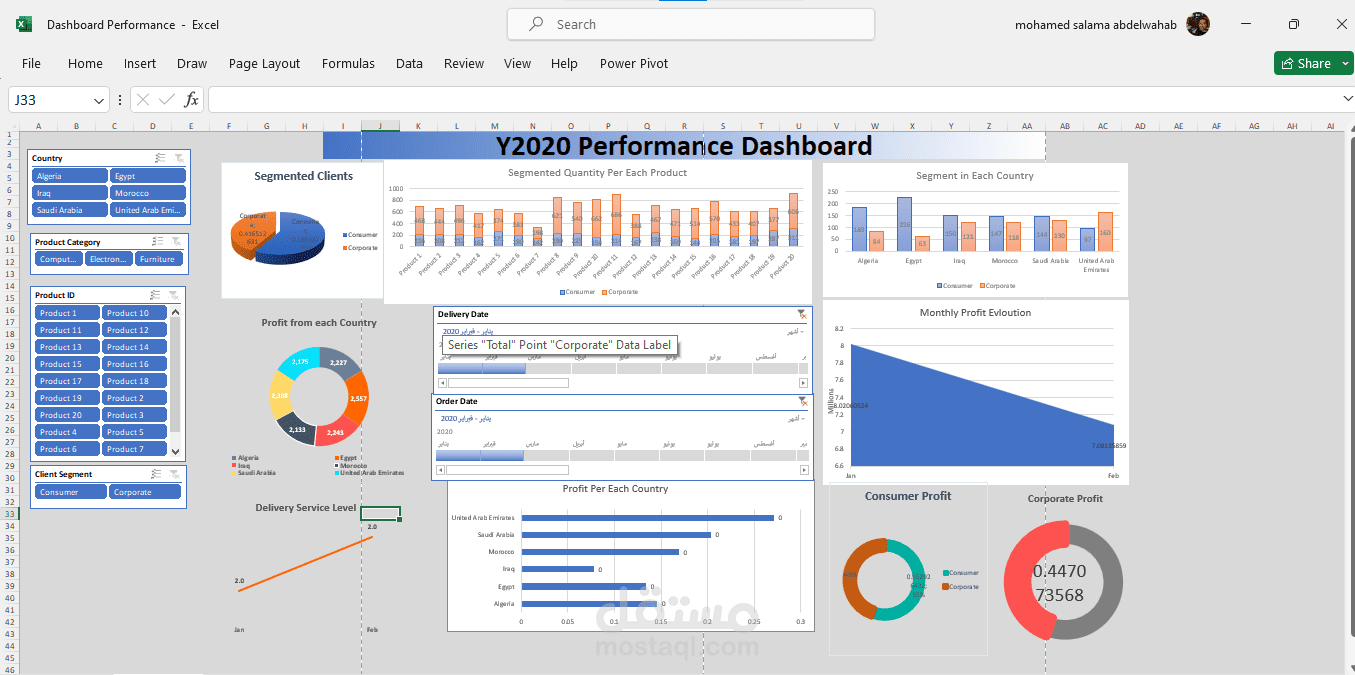Switch to the Formulas tab
The width and height of the screenshot is (1355, 675).
pyautogui.click(x=348, y=64)
